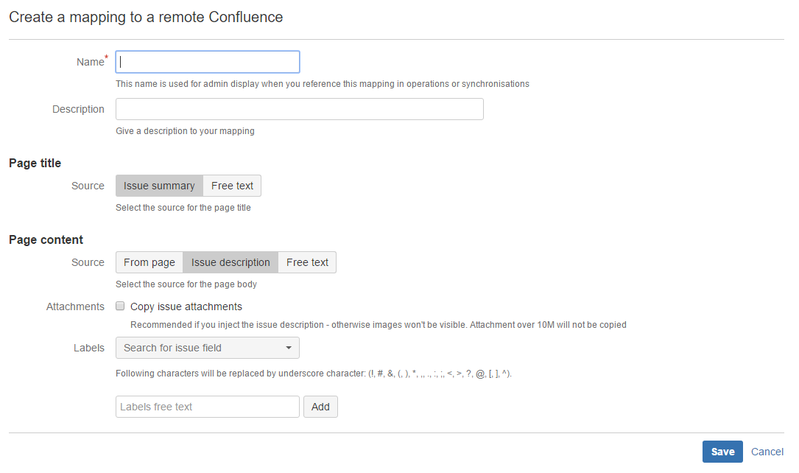This screenshot has height=473, width=799.
Task: Click the Name field label
Action: point(89,62)
